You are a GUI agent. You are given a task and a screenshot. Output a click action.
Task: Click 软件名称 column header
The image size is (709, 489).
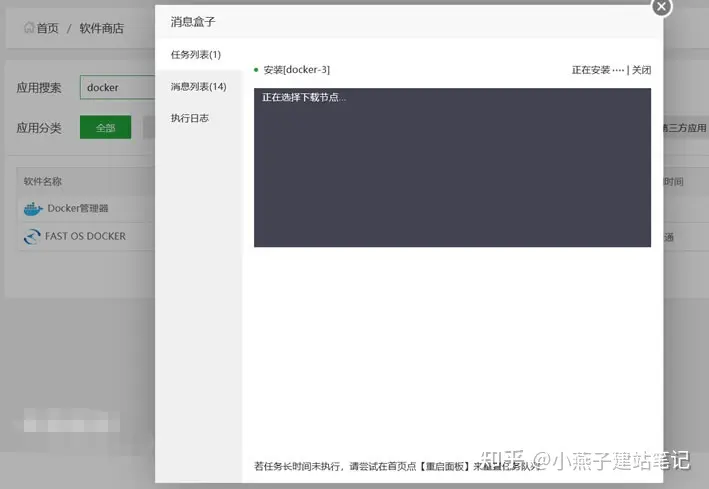(43, 181)
